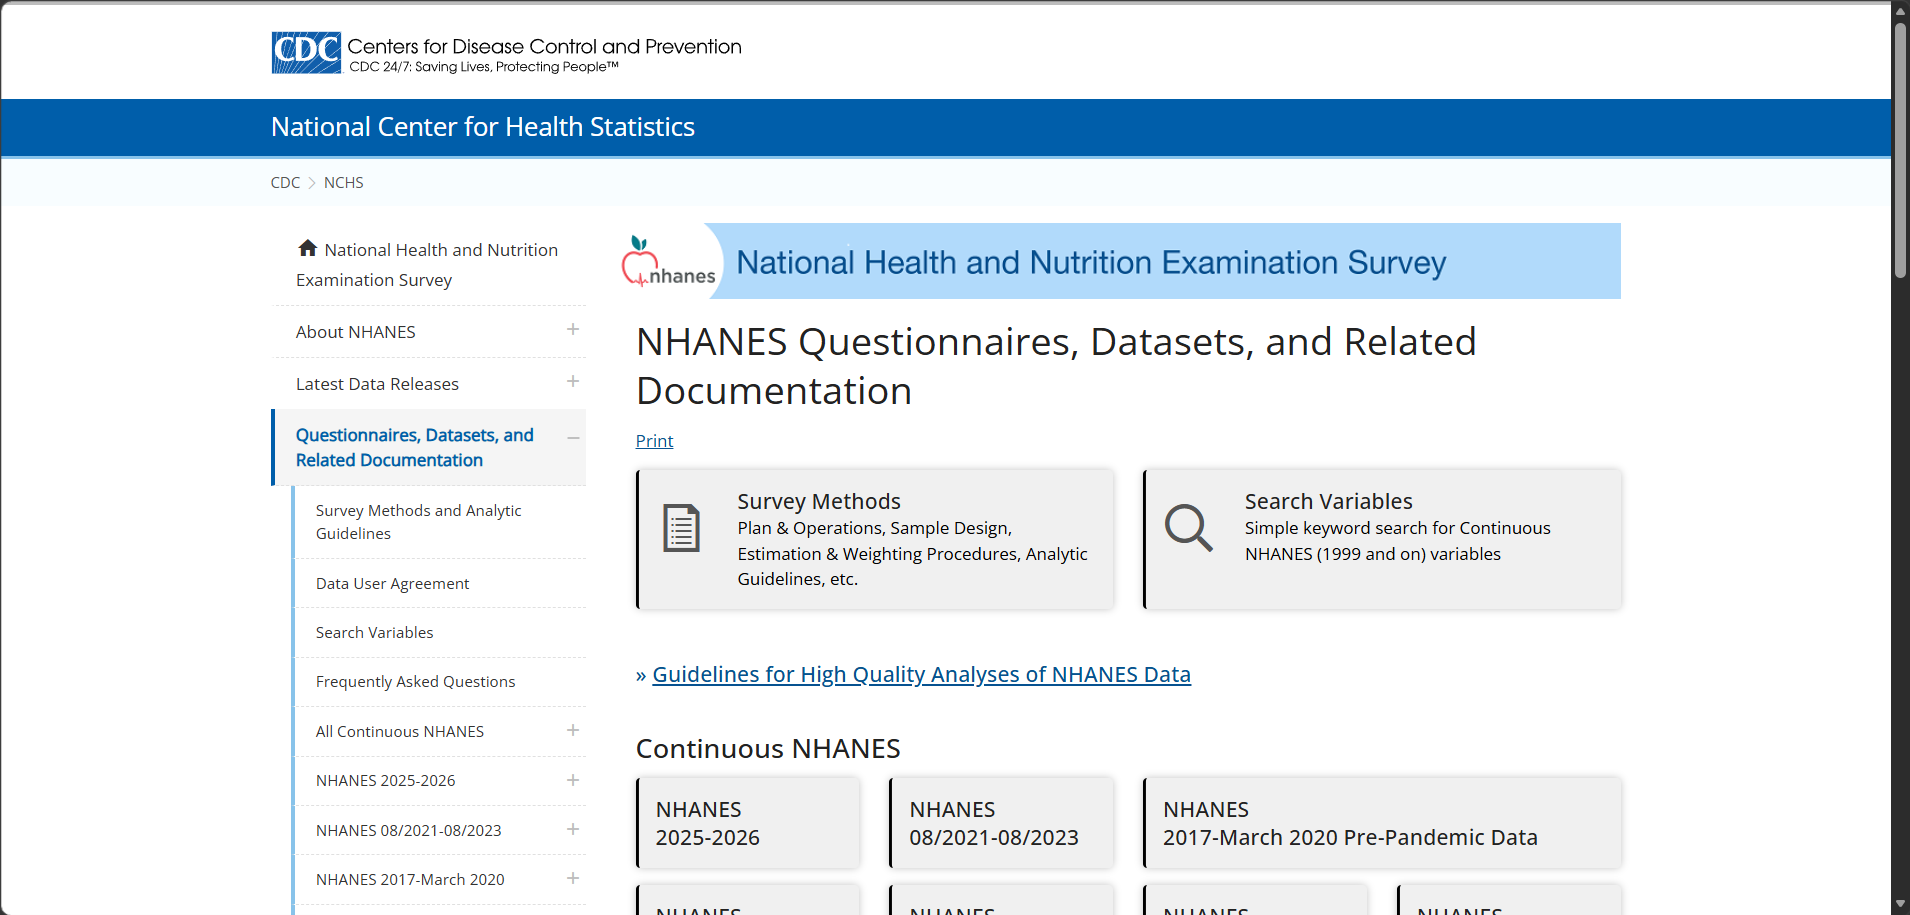
Task: Click the National Center for Health Statistics header title
Action: (x=483, y=127)
